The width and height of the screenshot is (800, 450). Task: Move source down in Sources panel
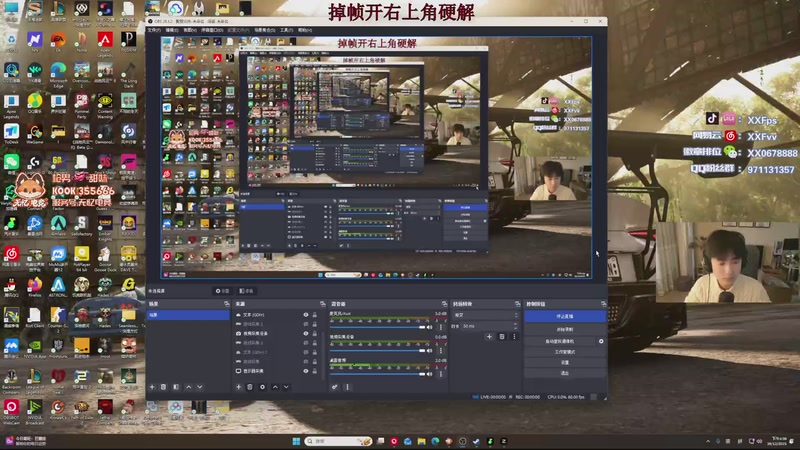286,387
